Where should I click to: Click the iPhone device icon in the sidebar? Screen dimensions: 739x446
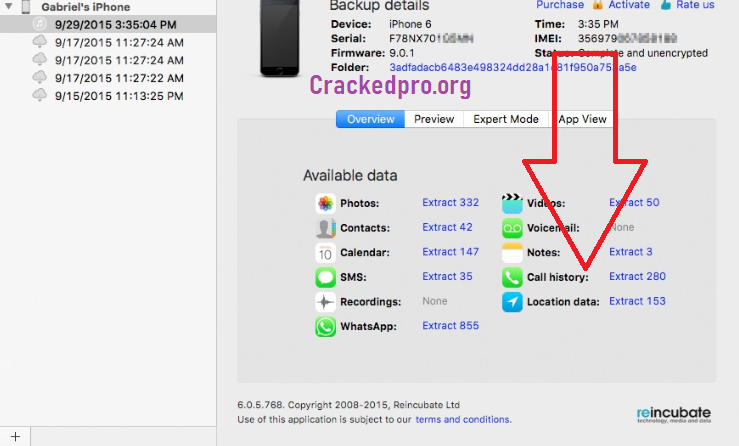26,7
